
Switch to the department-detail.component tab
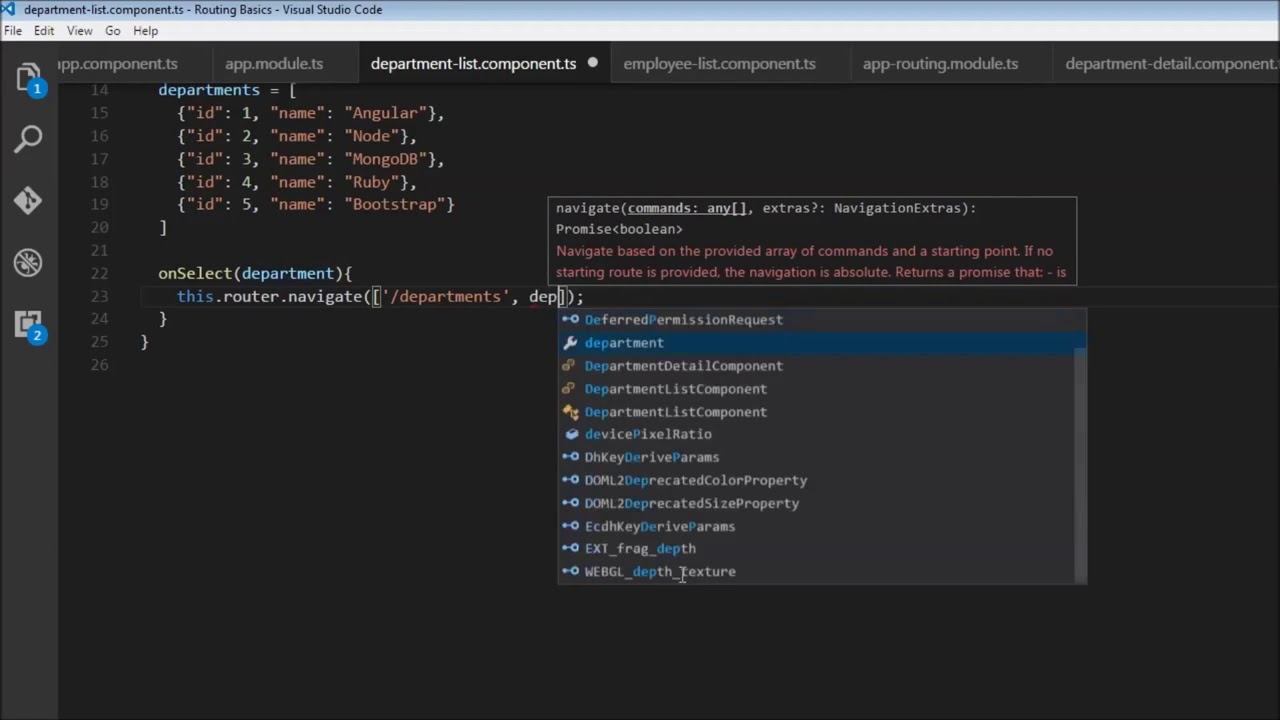coord(1166,63)
